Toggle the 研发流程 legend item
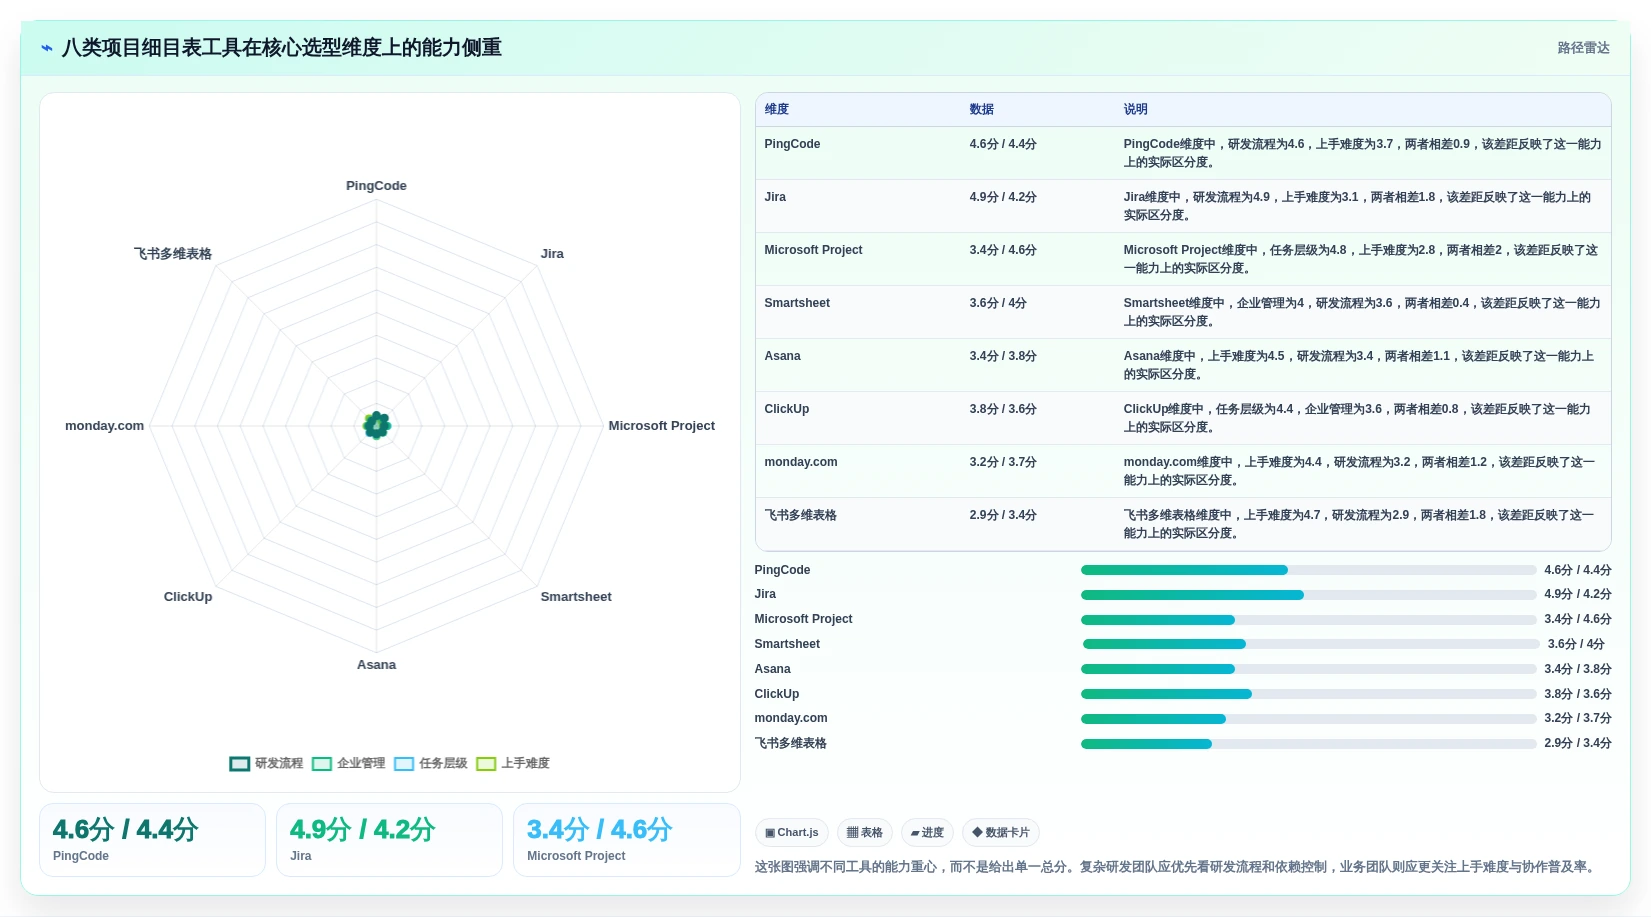This screenshot has height=917, width=1651. [266, 763]
